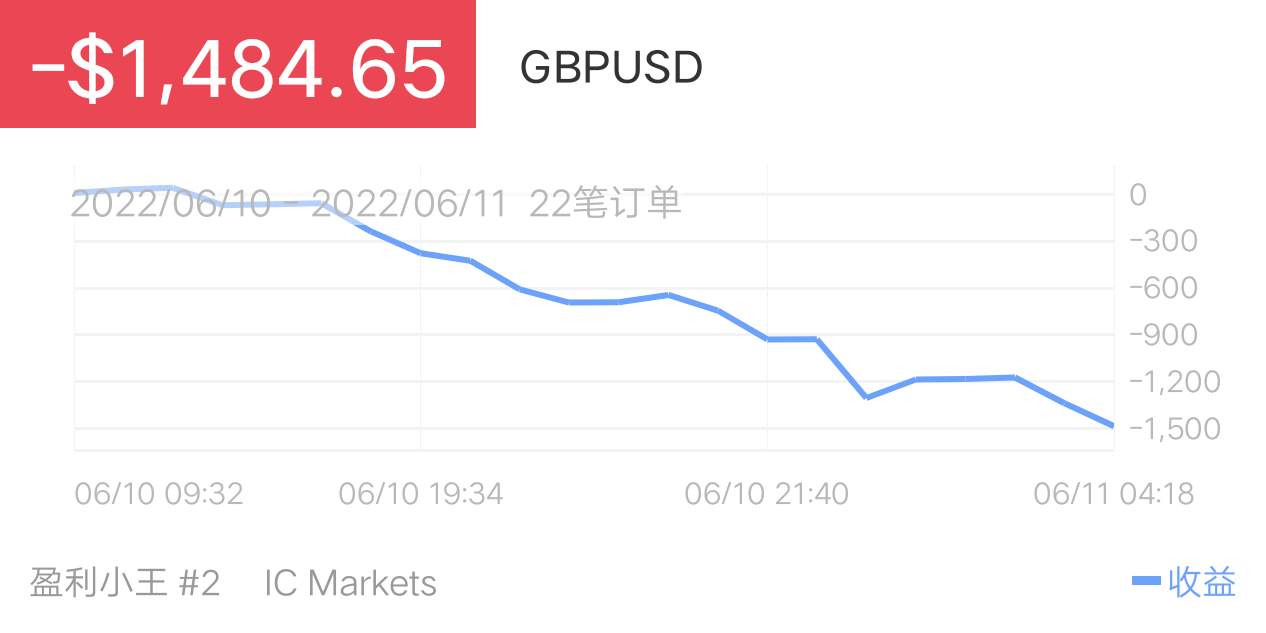Click the blue 收益 legend line icon
The width and height of the screenshot is (1266, 633).
click(1146, 581)
